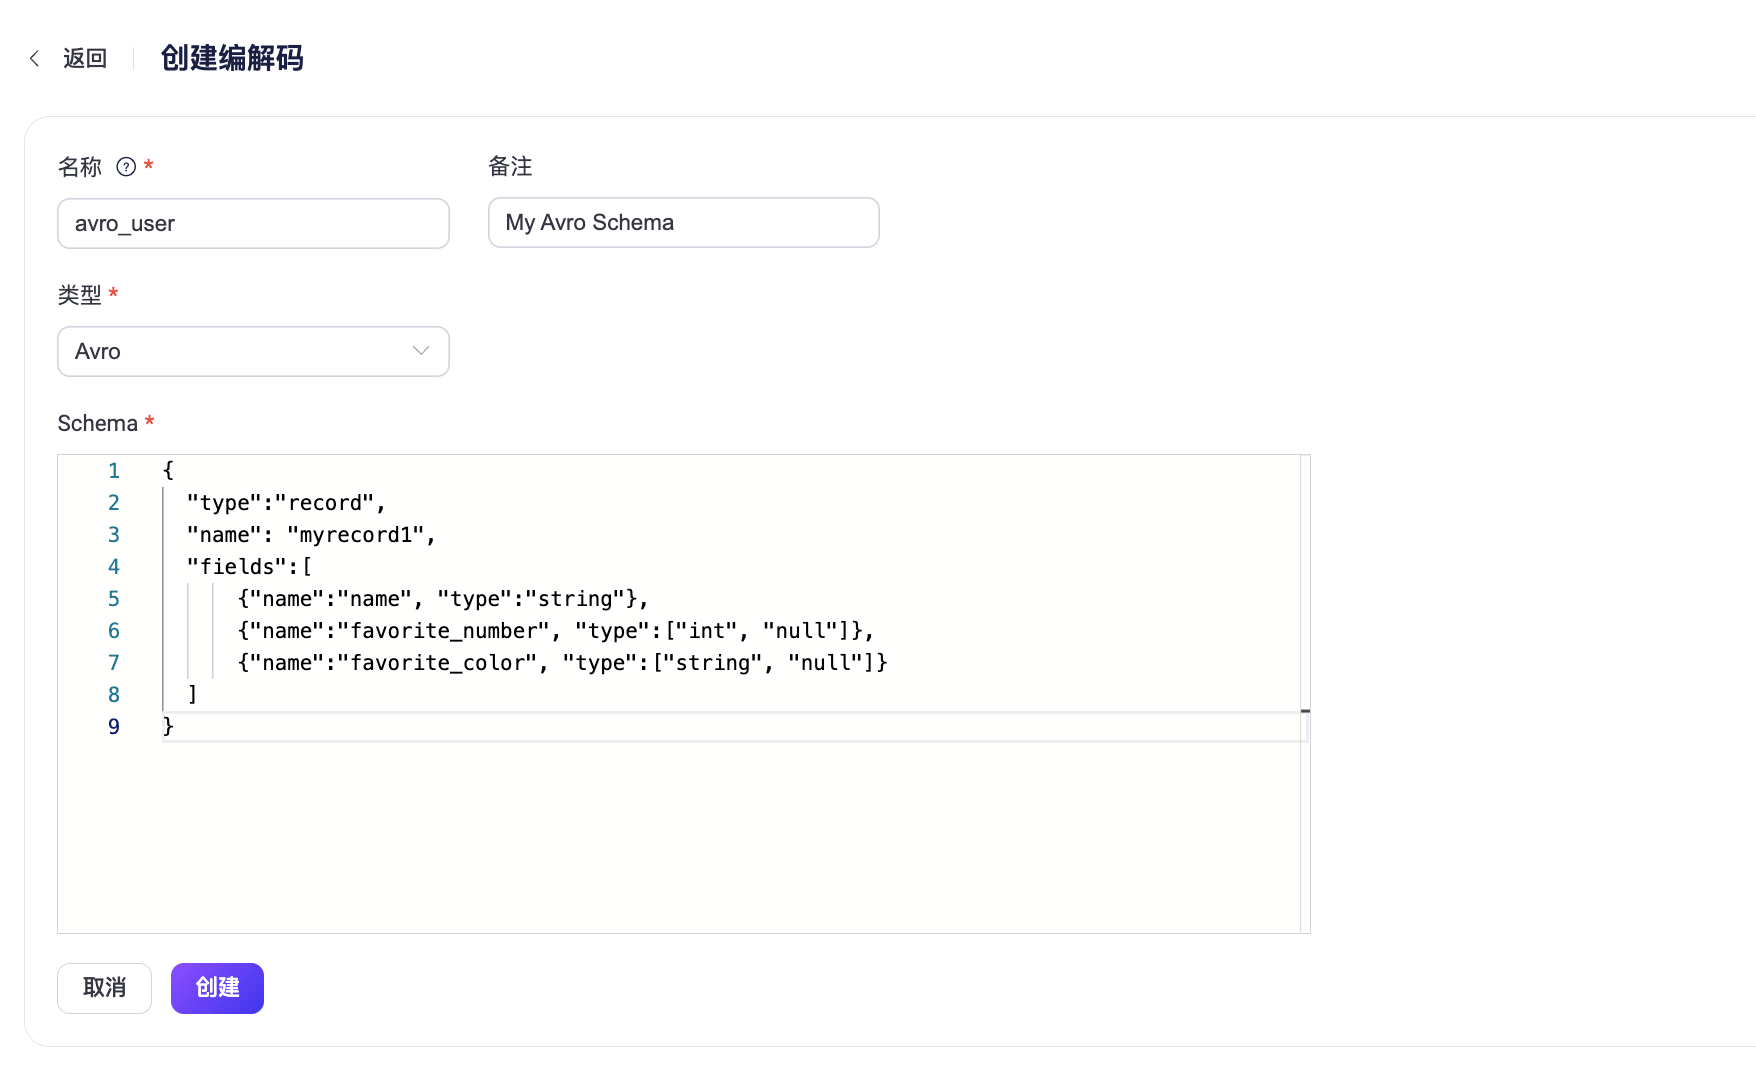Place cursor on "type":"record" line

click(x=285, y=503)
